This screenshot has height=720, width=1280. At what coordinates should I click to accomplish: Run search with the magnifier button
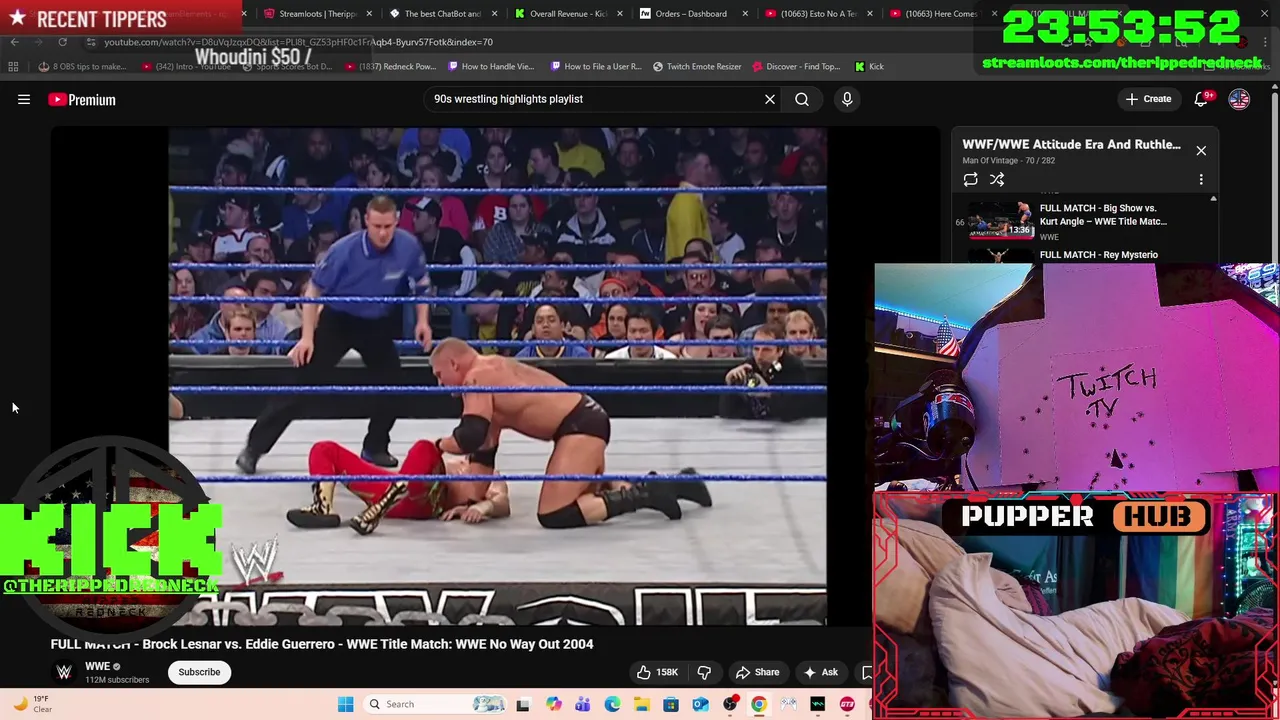point(802,99)
